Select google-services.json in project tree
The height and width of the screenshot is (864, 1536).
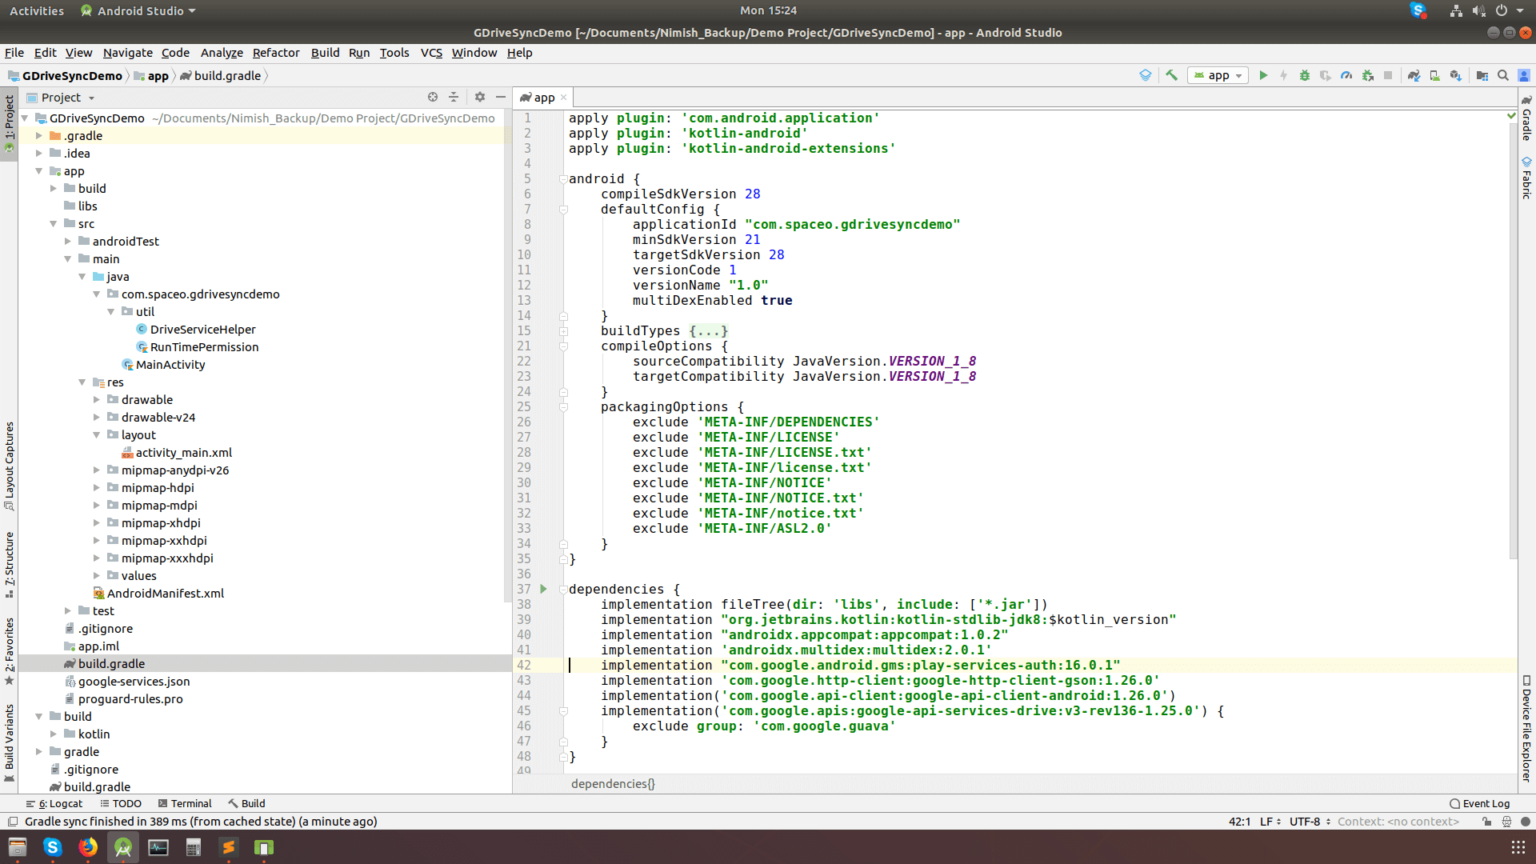(134, 682)
